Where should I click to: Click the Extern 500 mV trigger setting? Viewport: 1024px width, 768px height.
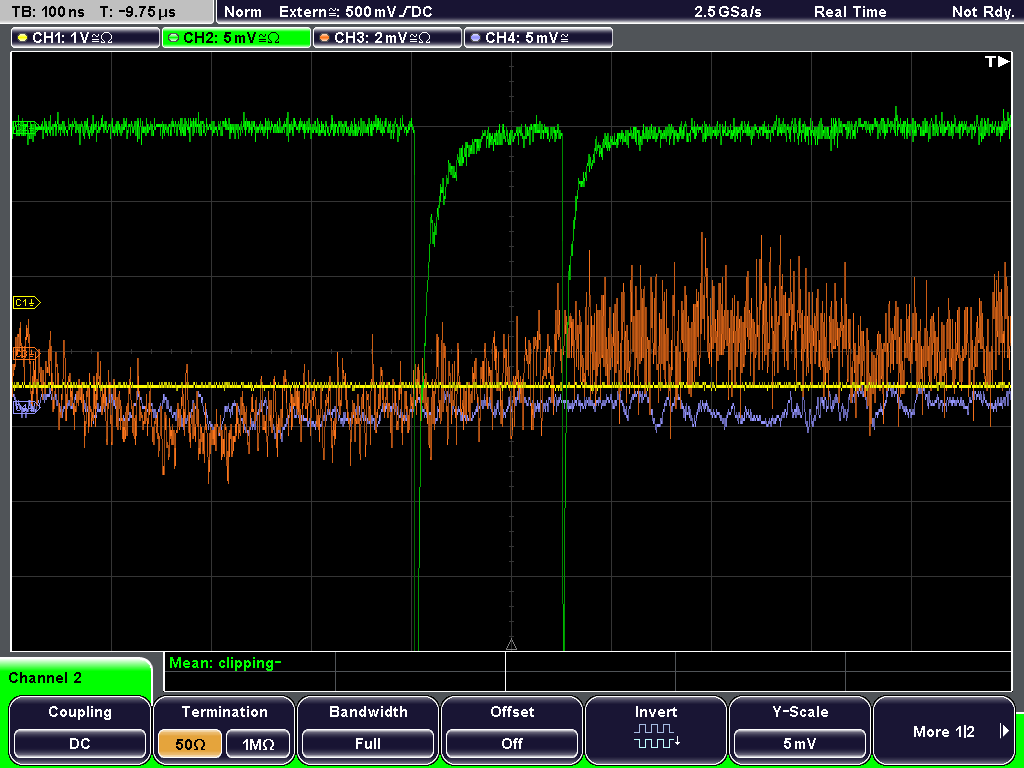[x=355, y=12]
